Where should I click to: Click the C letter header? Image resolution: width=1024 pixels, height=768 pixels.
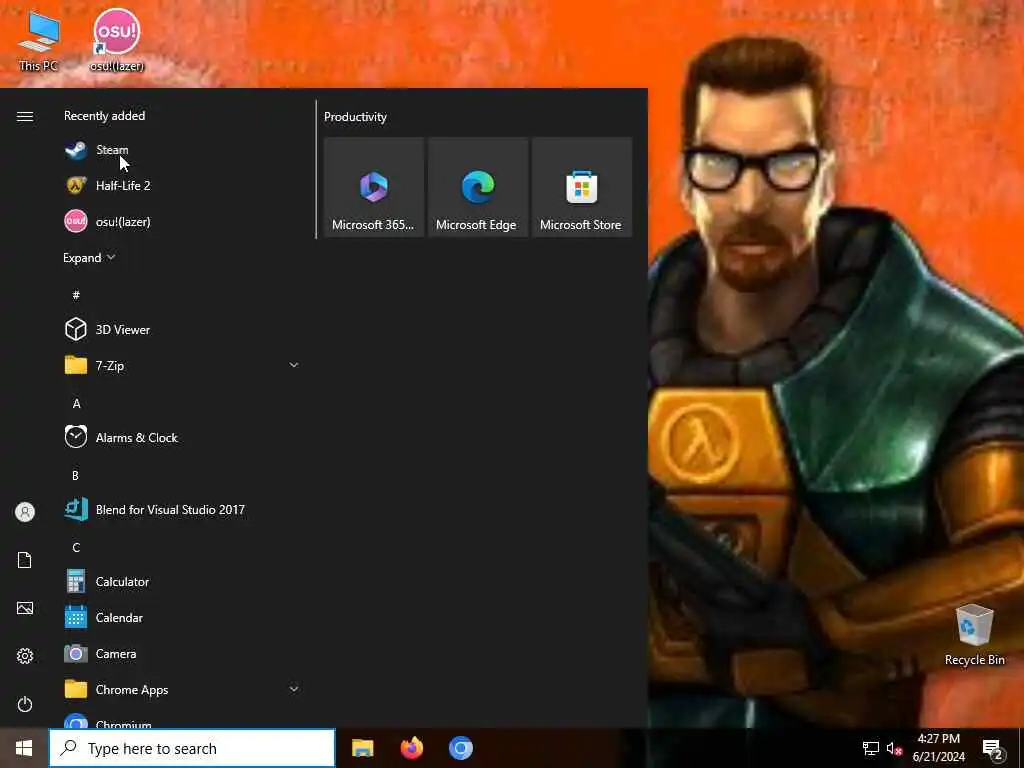point(76,547)
